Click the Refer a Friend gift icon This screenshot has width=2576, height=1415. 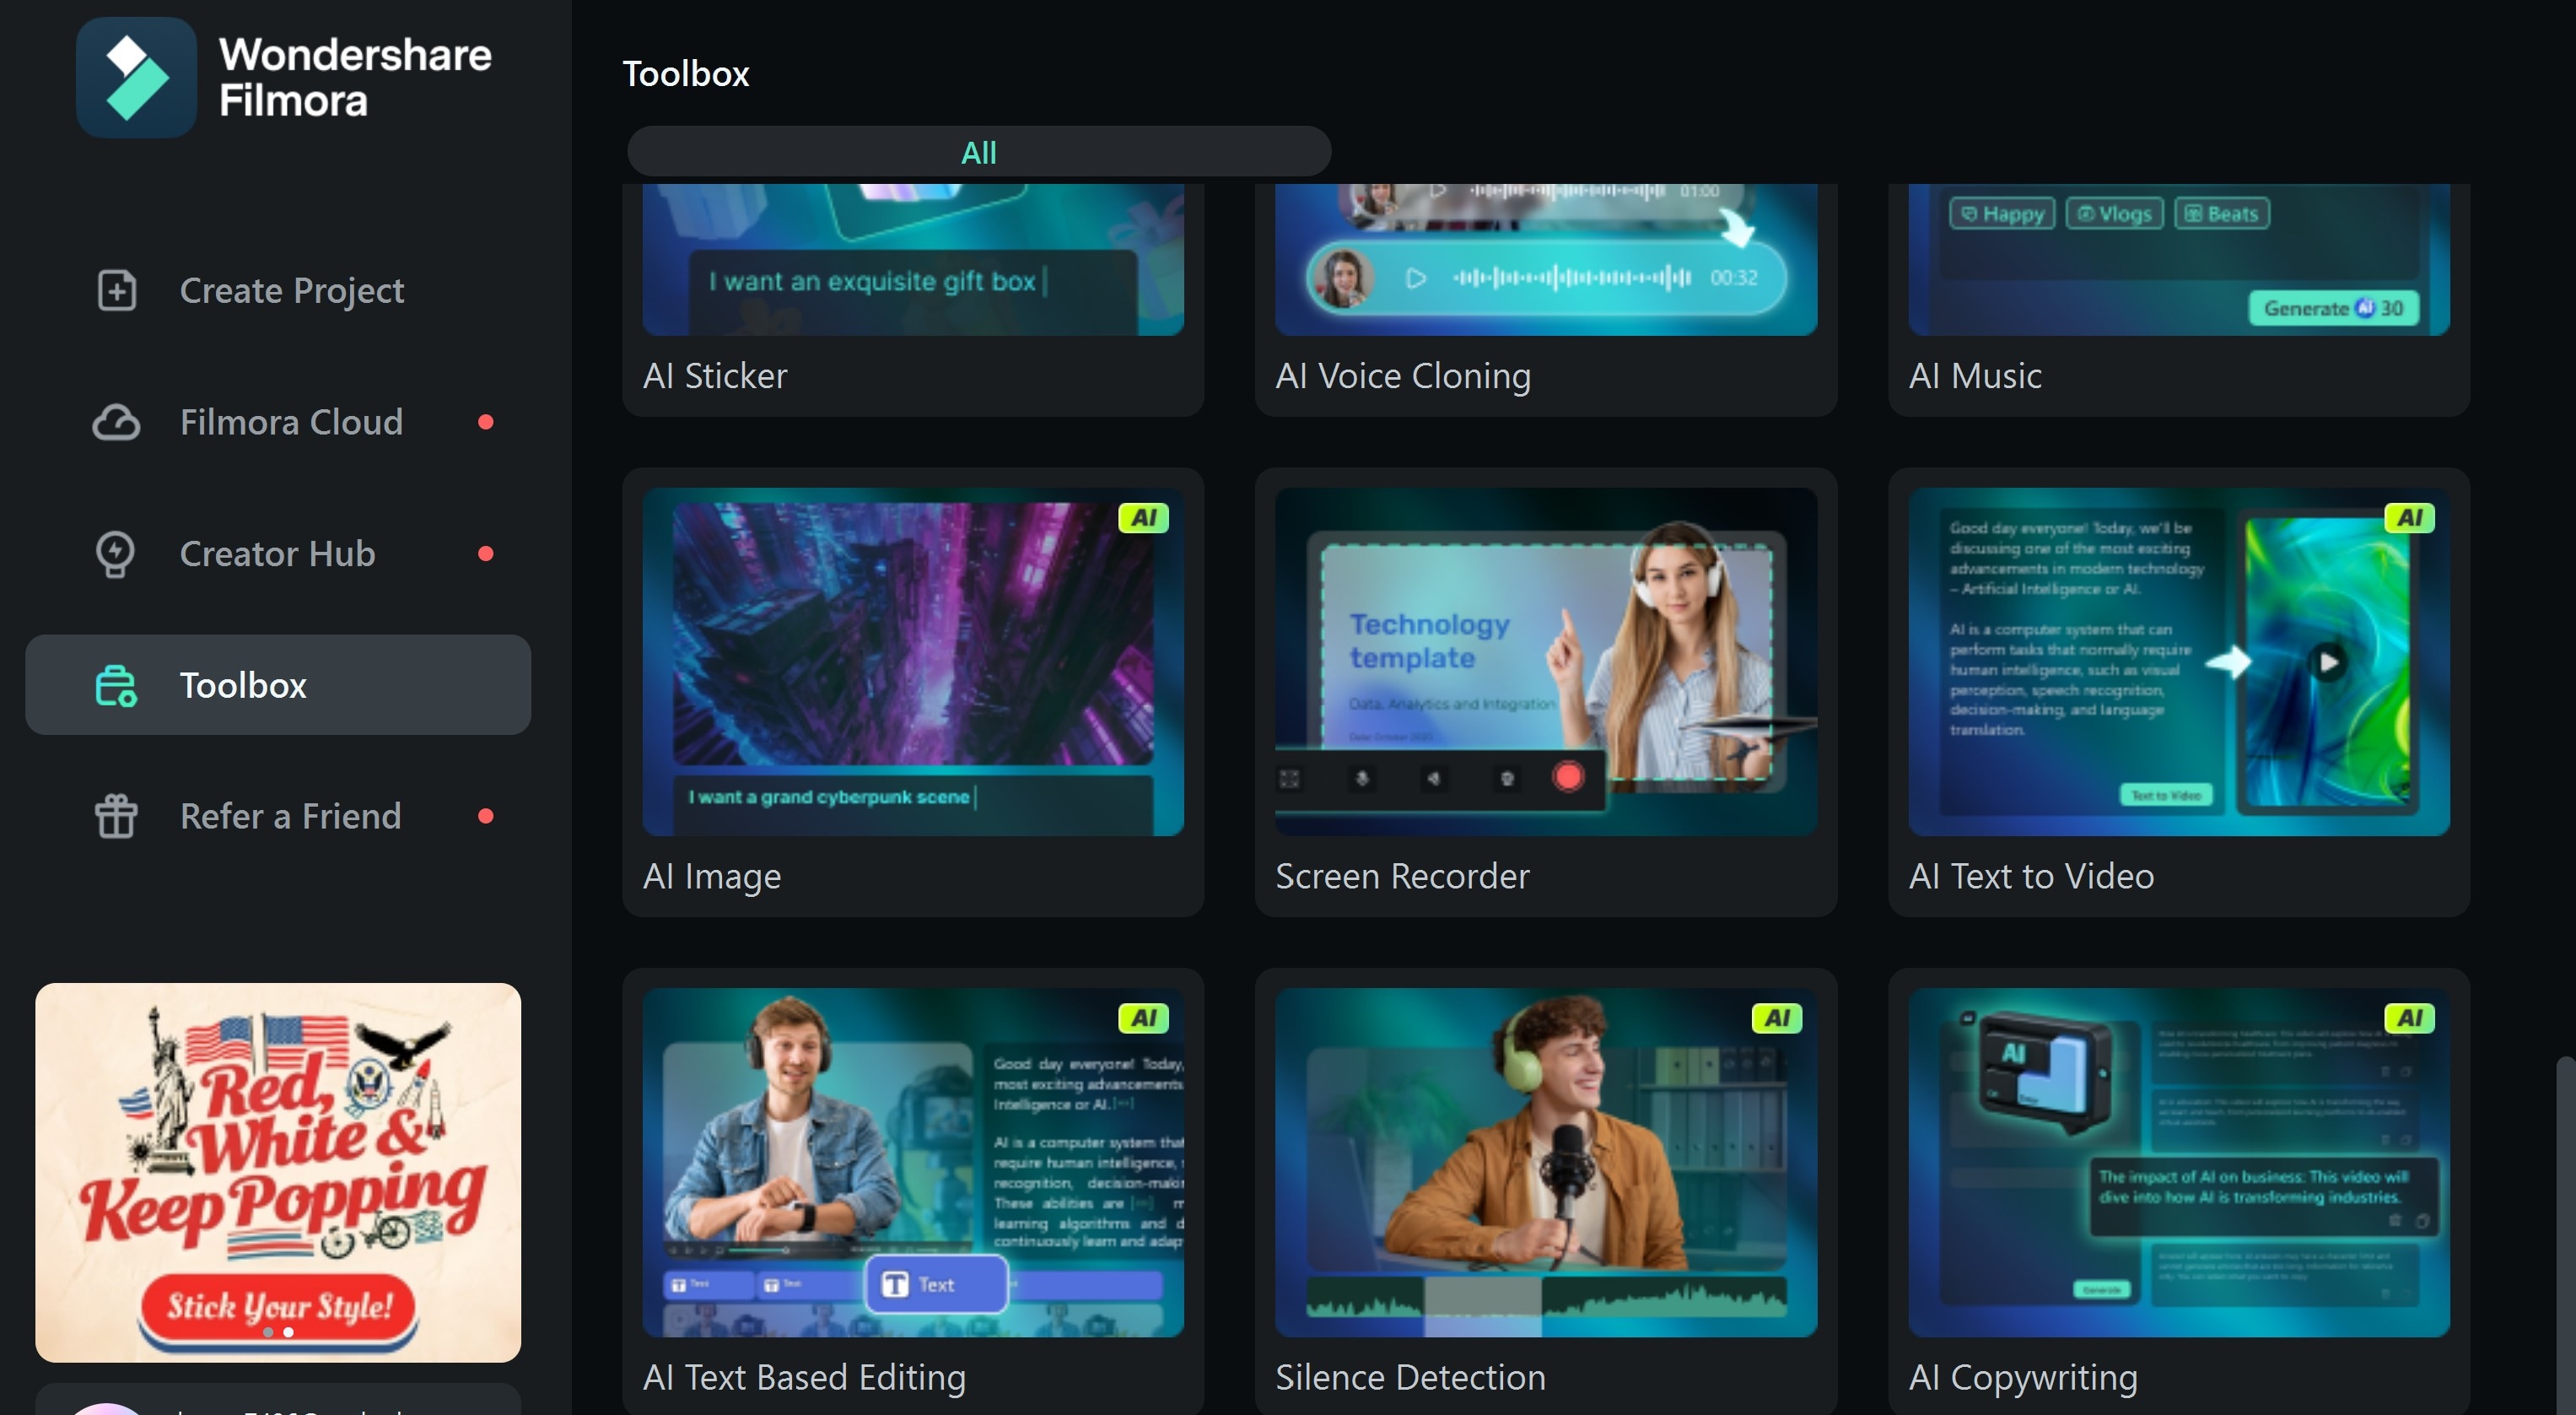pos(116,817)
